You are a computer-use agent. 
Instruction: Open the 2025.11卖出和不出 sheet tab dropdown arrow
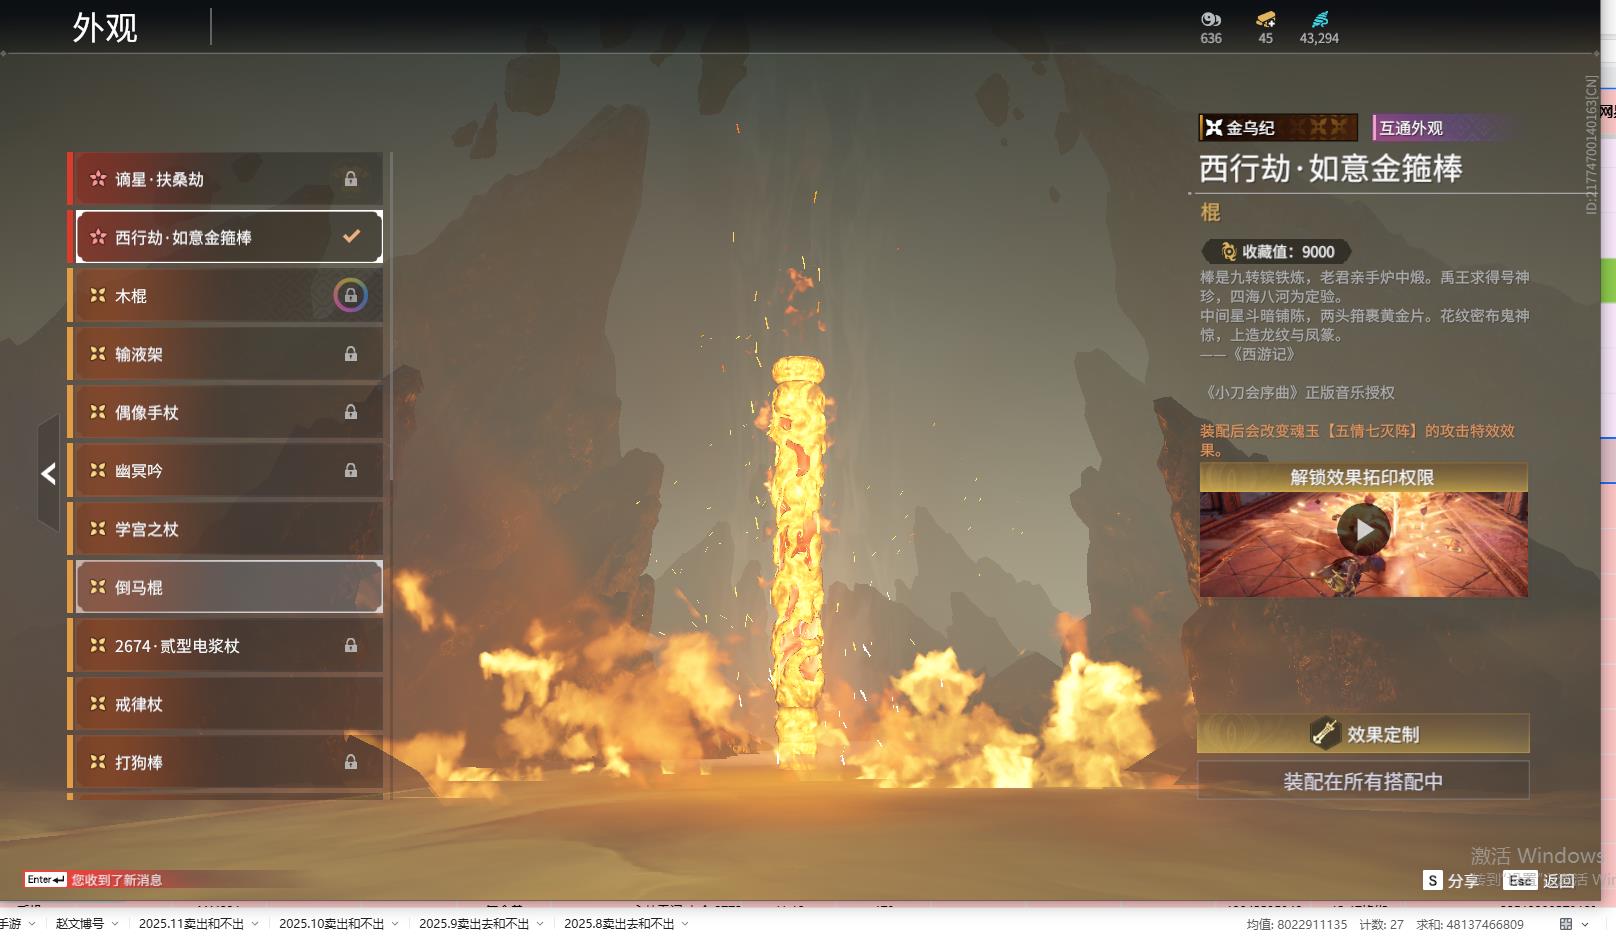[x=255, y=924]
